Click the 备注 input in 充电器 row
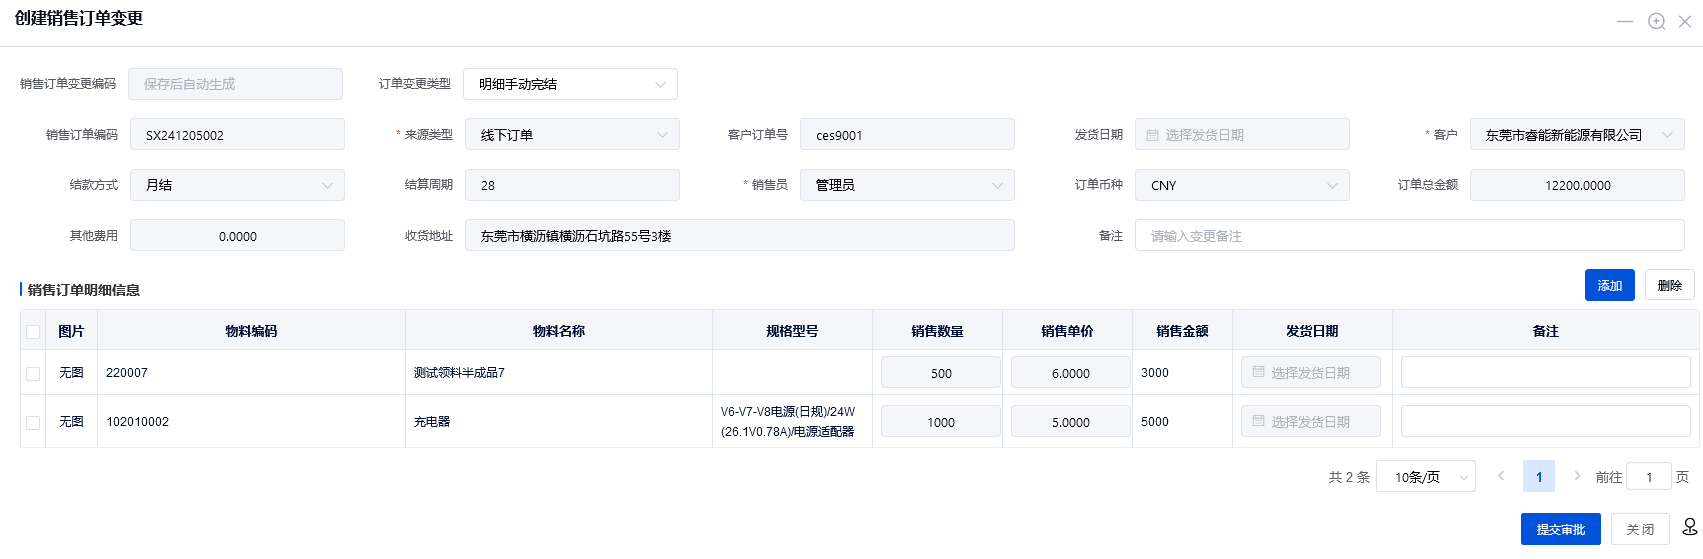Image resolution: width=1703 pixels, height=559 pixels. point(1546,421)
